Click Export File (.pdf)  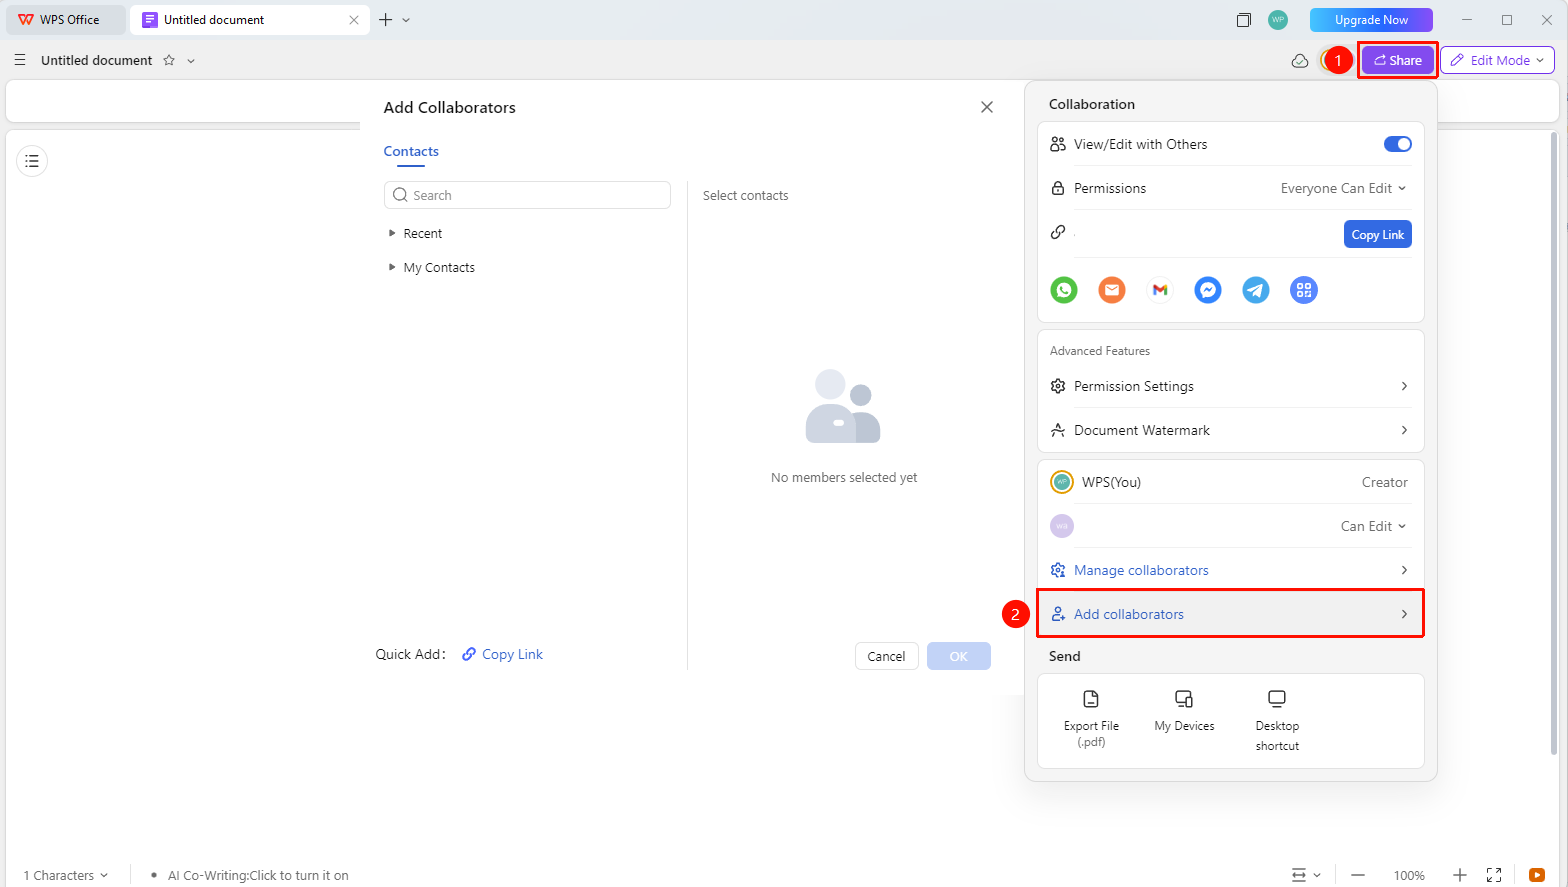click(1091, 719)
